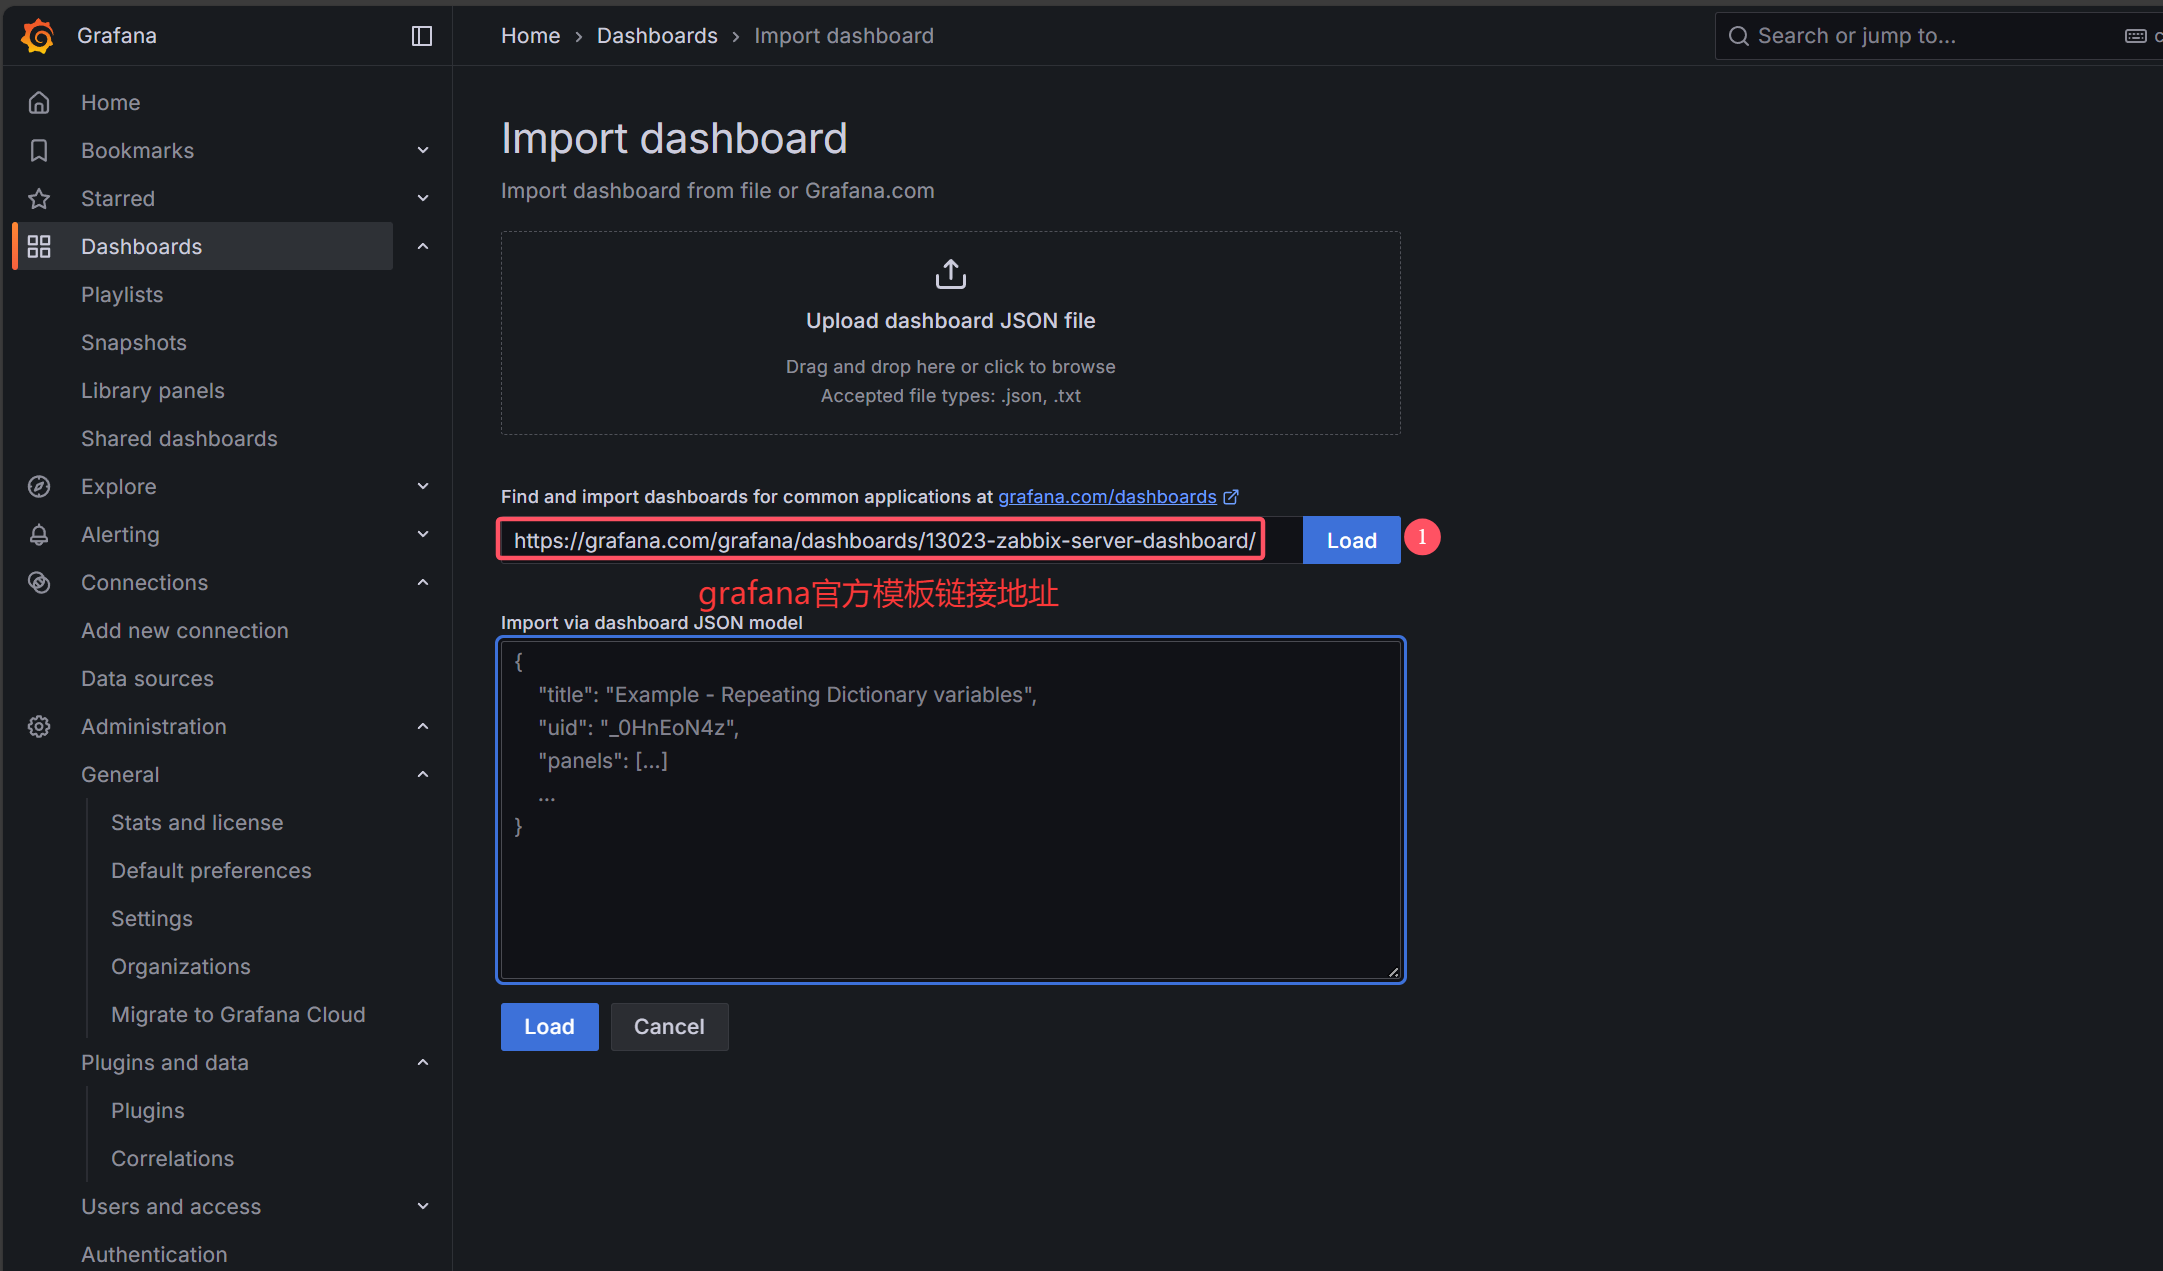
Task: Open Plugins page
Action: pyautogui.click(x=148, y=1111)
